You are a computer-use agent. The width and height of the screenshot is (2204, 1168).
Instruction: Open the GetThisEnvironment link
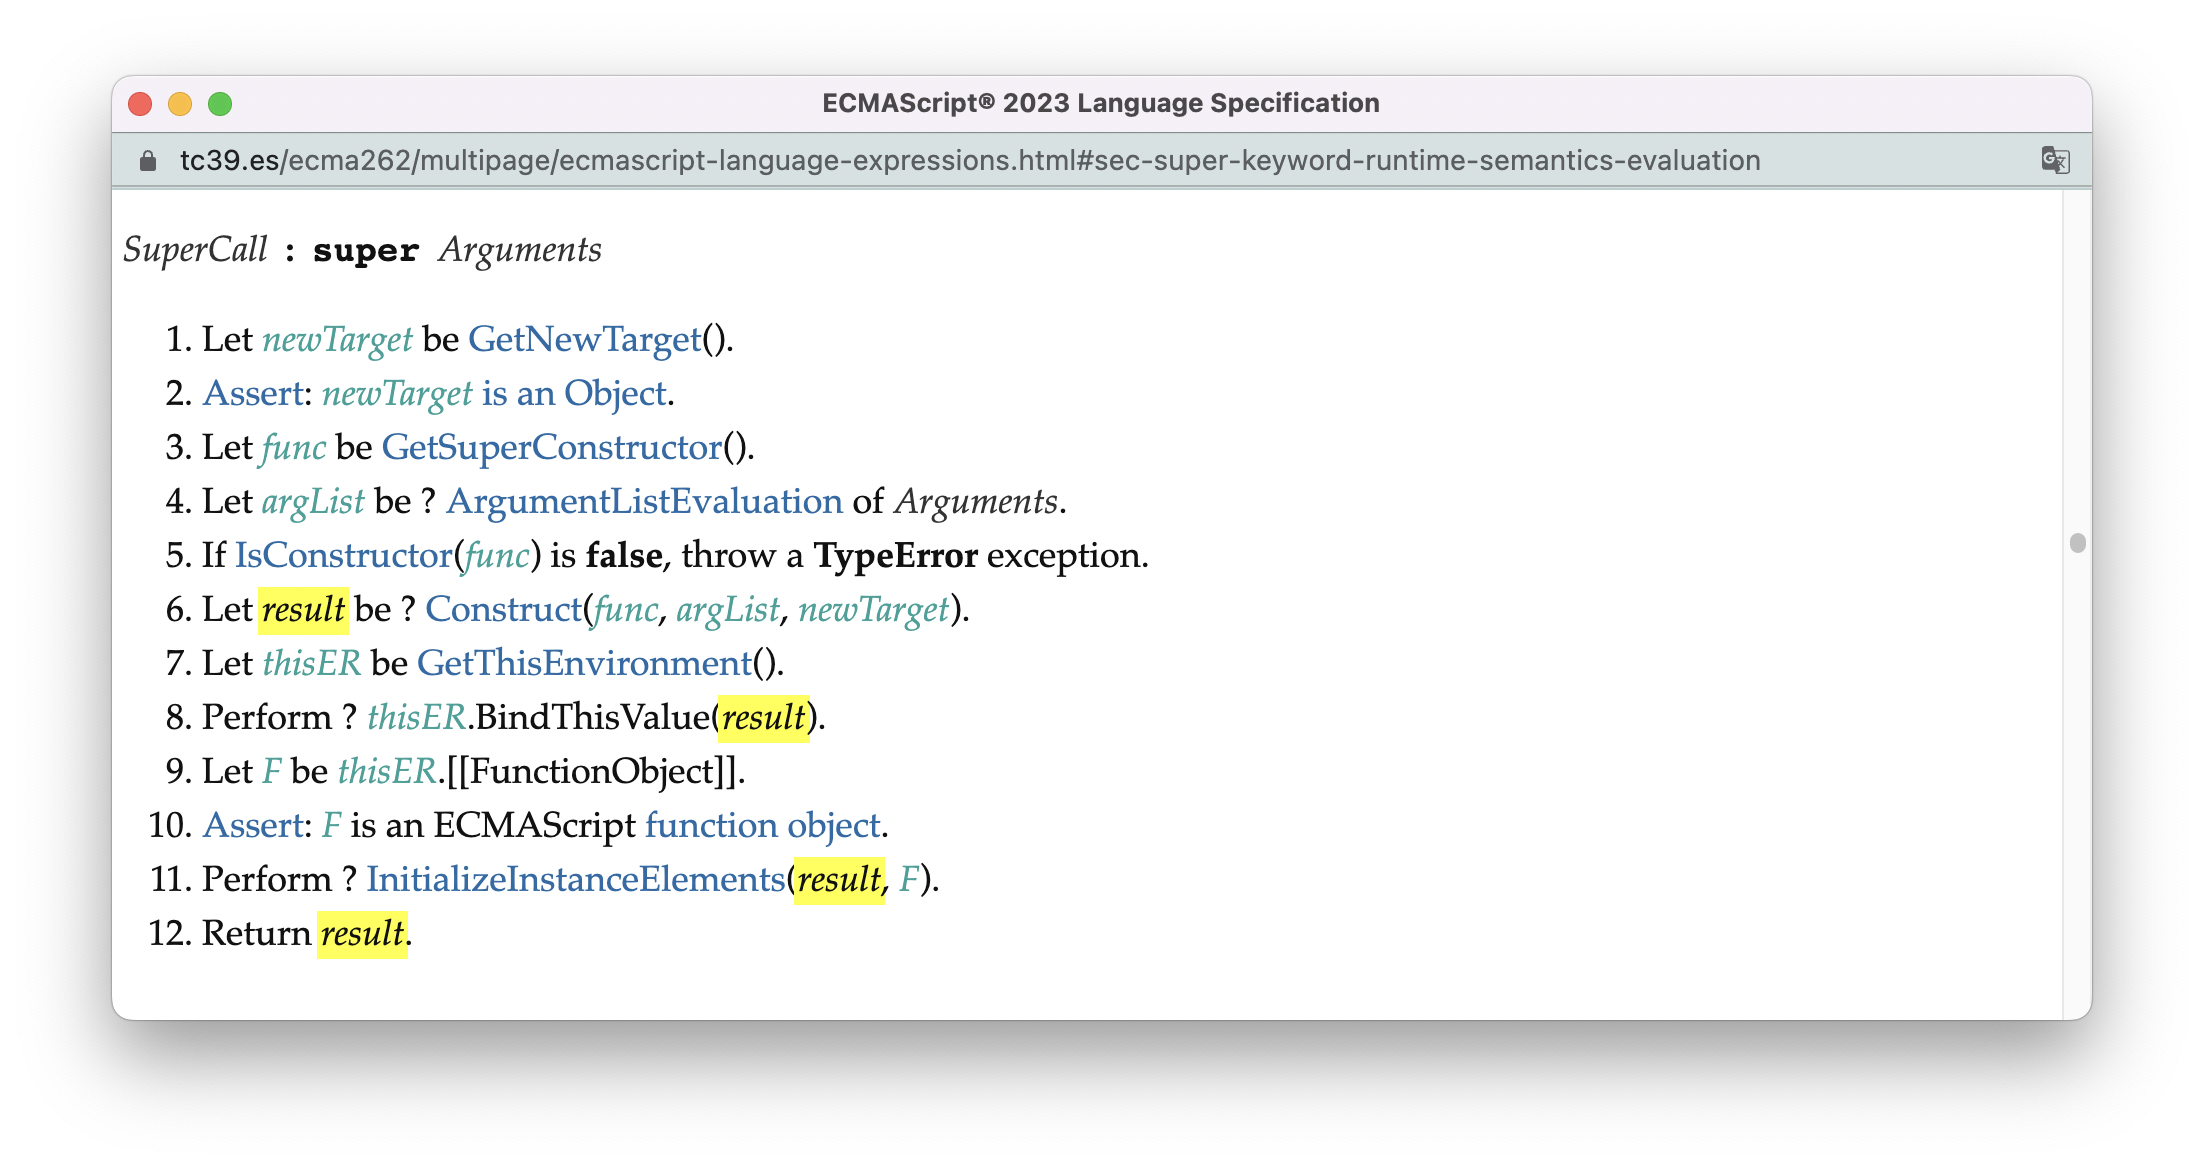(584, 663)
